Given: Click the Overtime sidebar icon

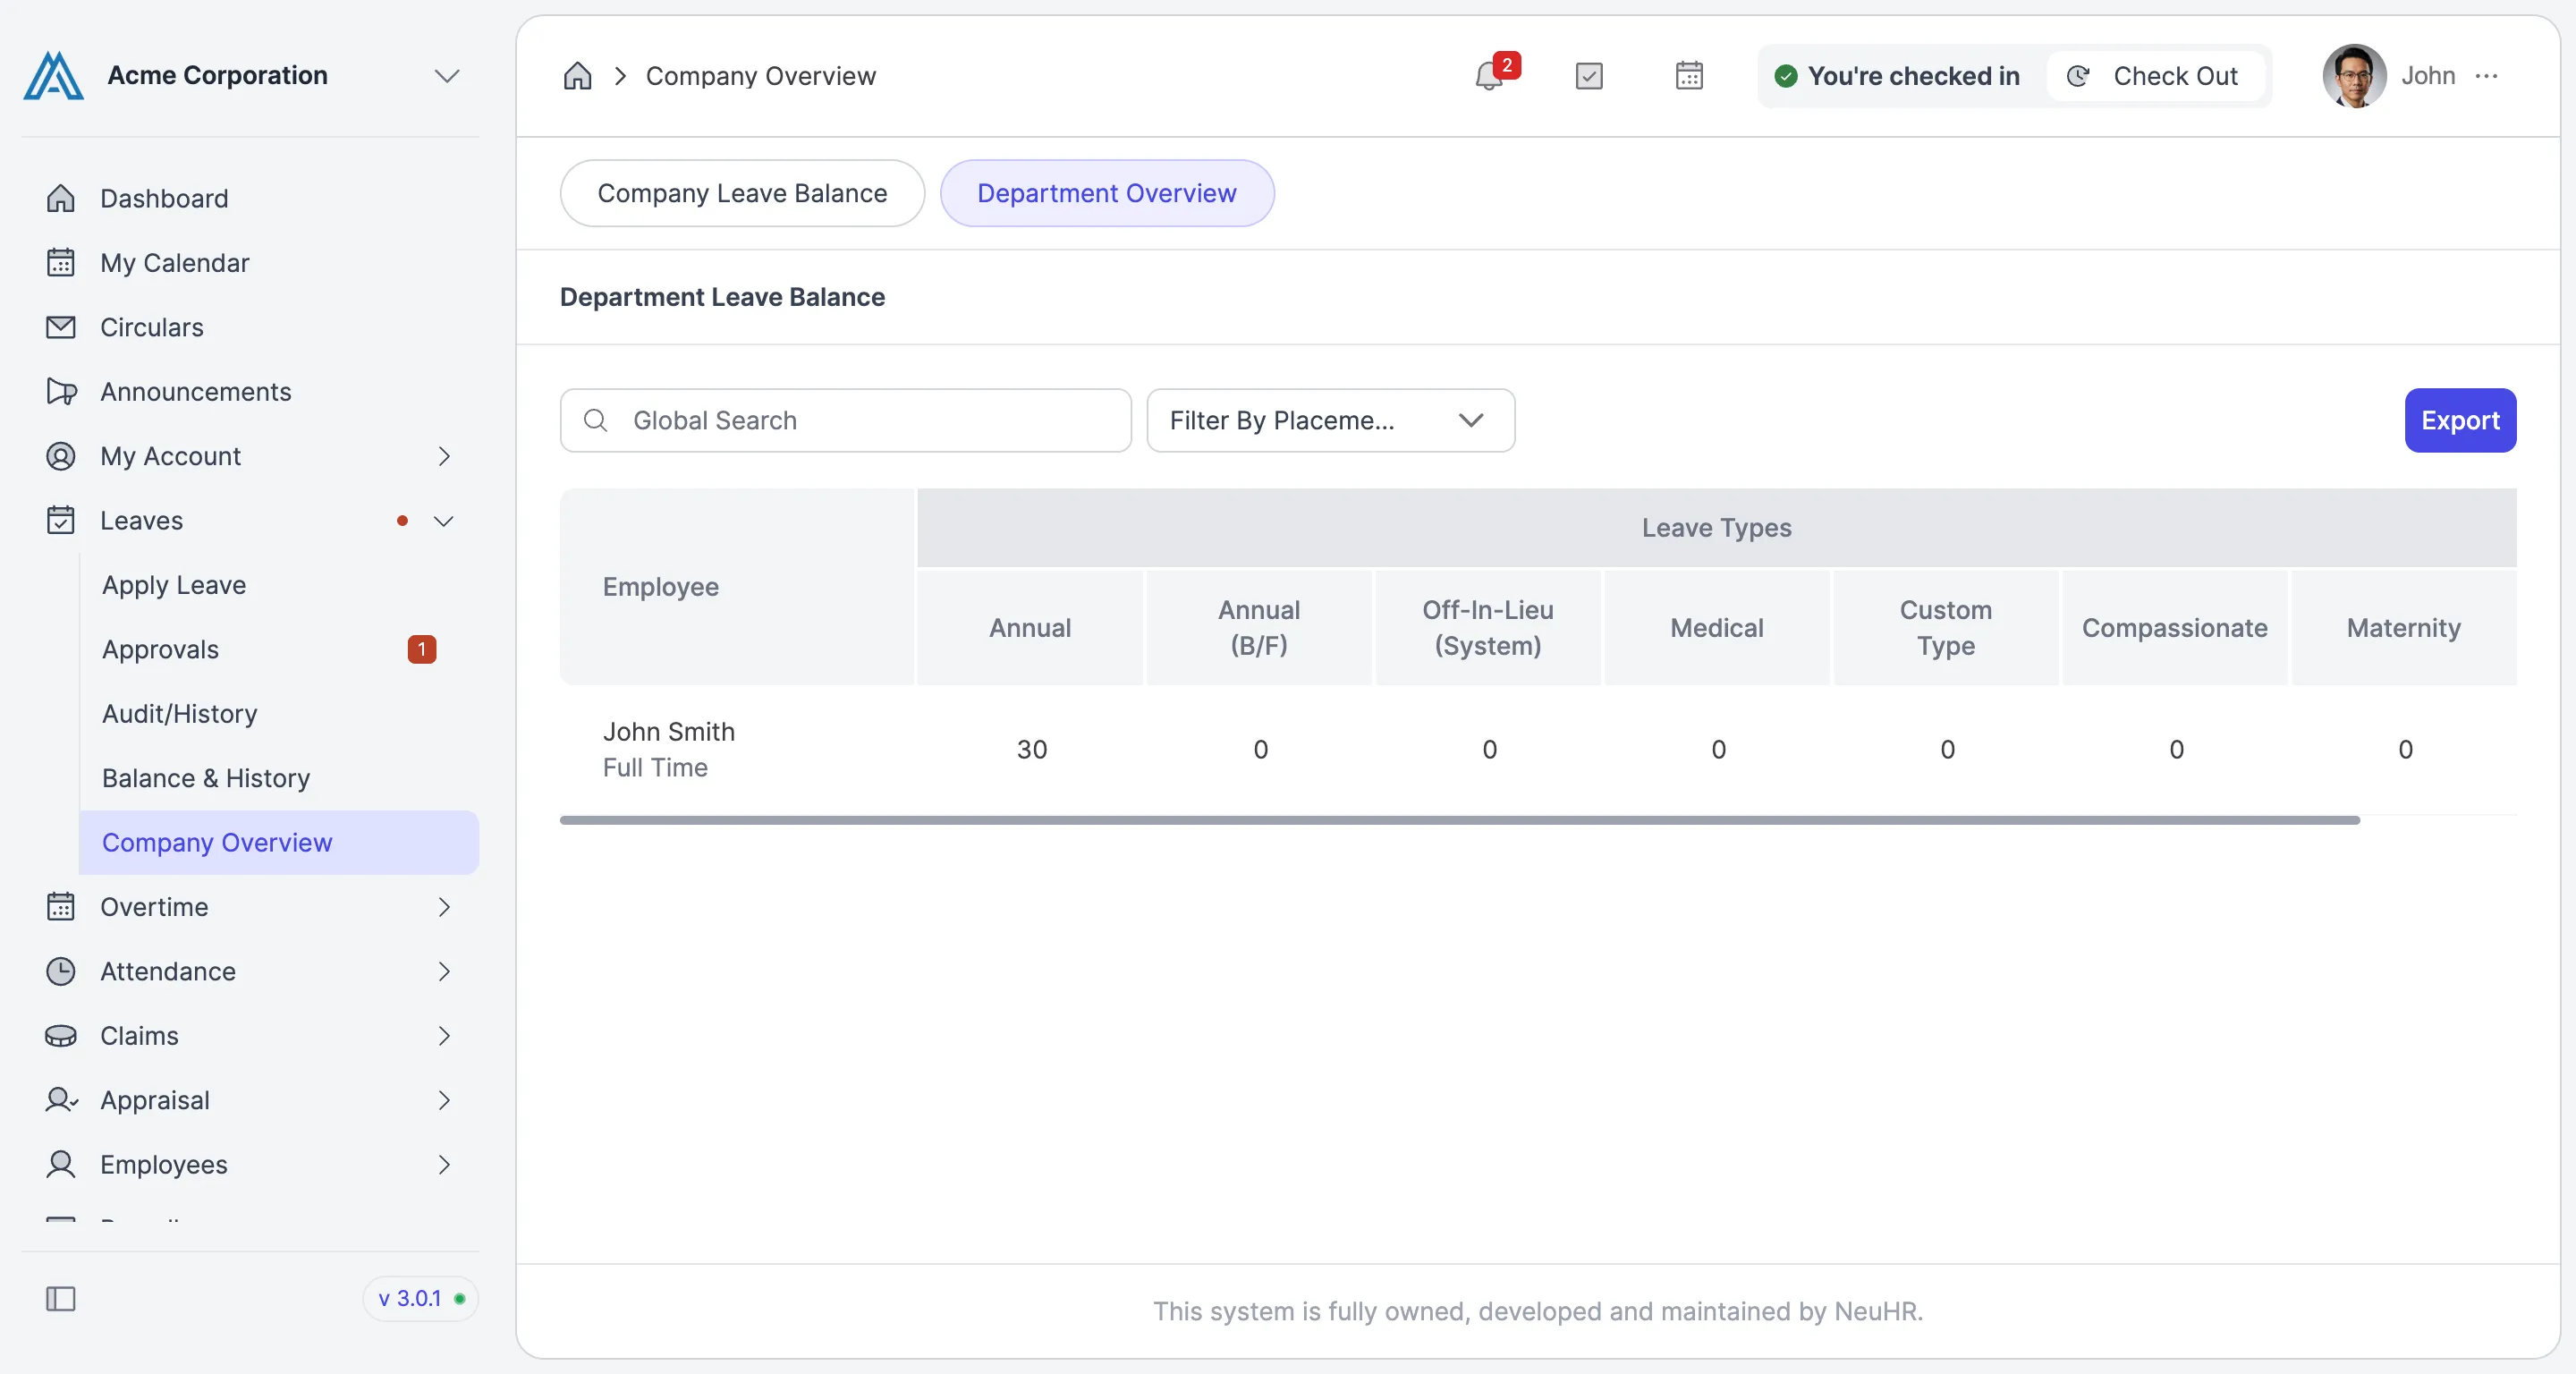Looking at the screenshot, I should [61, 906].
